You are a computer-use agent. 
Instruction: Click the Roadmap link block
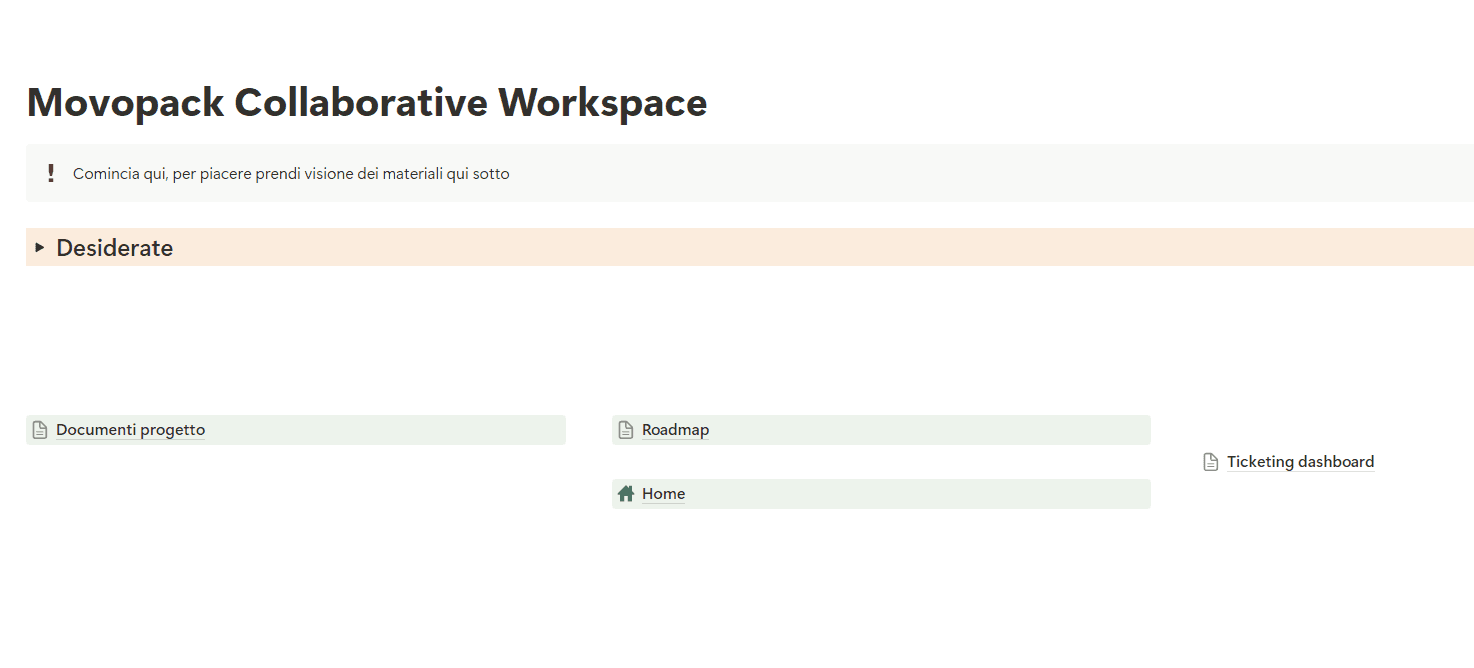click(x=880, y=429)
